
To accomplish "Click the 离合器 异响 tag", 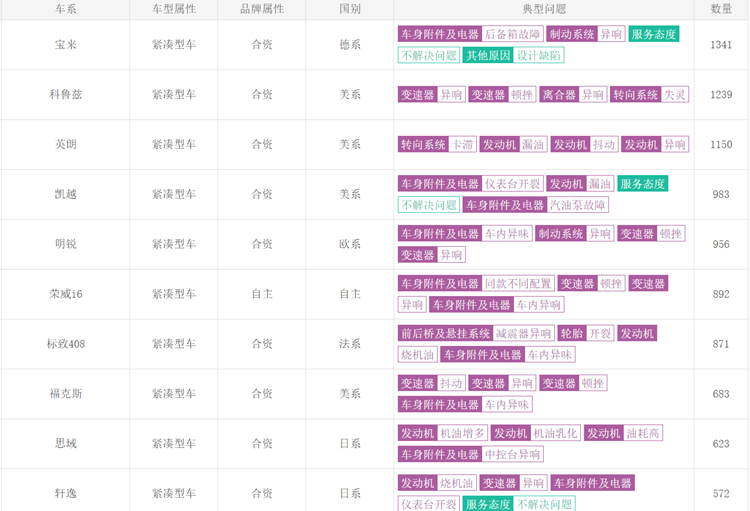I will (x=573, y=94).
